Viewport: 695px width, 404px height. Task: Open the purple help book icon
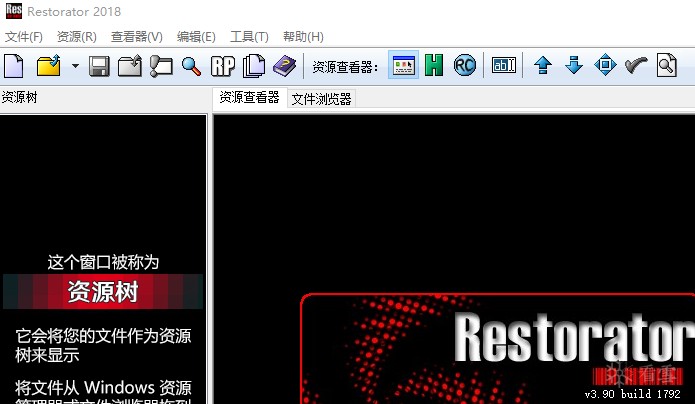tap(284, 66)
